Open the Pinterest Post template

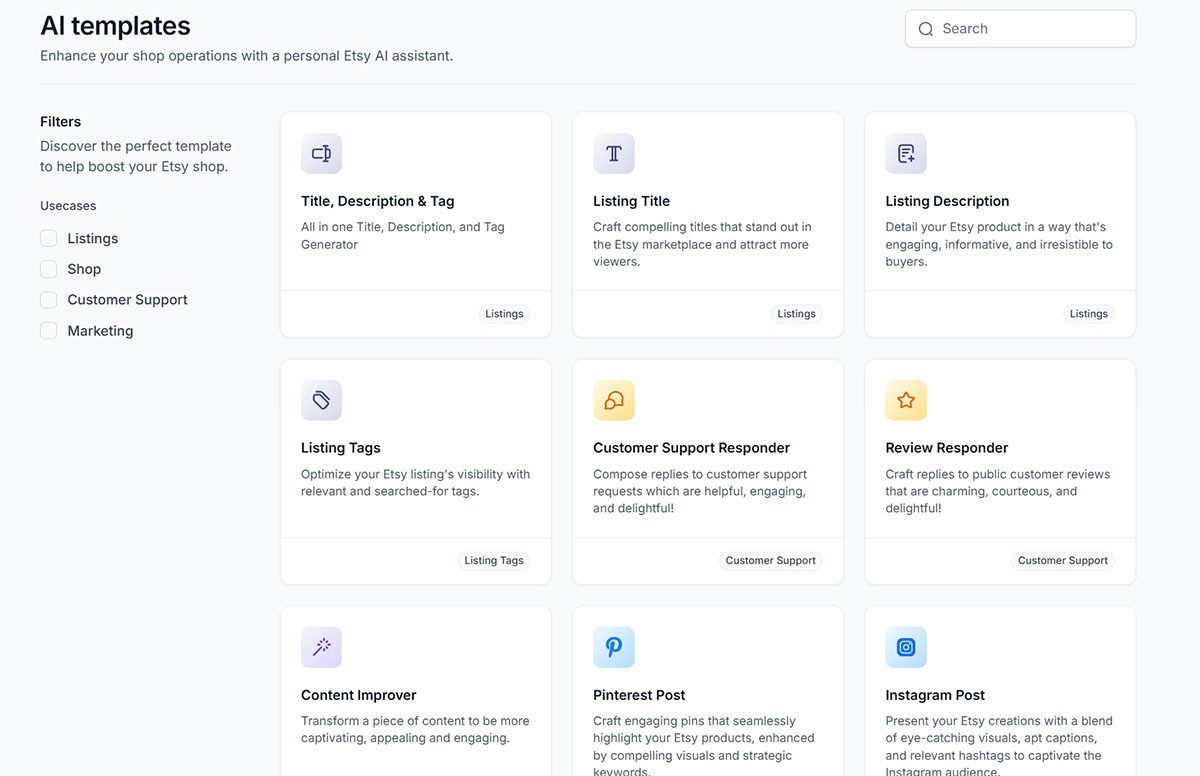coord(639,695)
